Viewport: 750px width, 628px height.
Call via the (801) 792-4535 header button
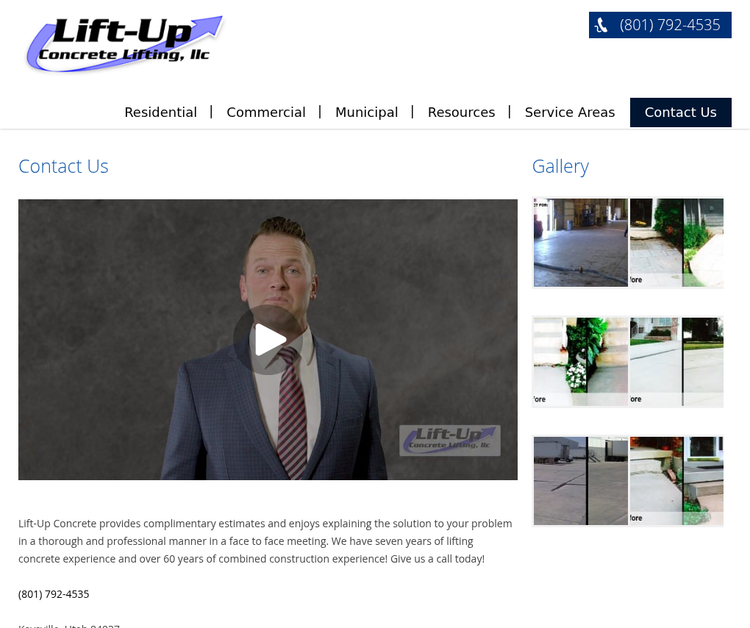coord(660,25)
